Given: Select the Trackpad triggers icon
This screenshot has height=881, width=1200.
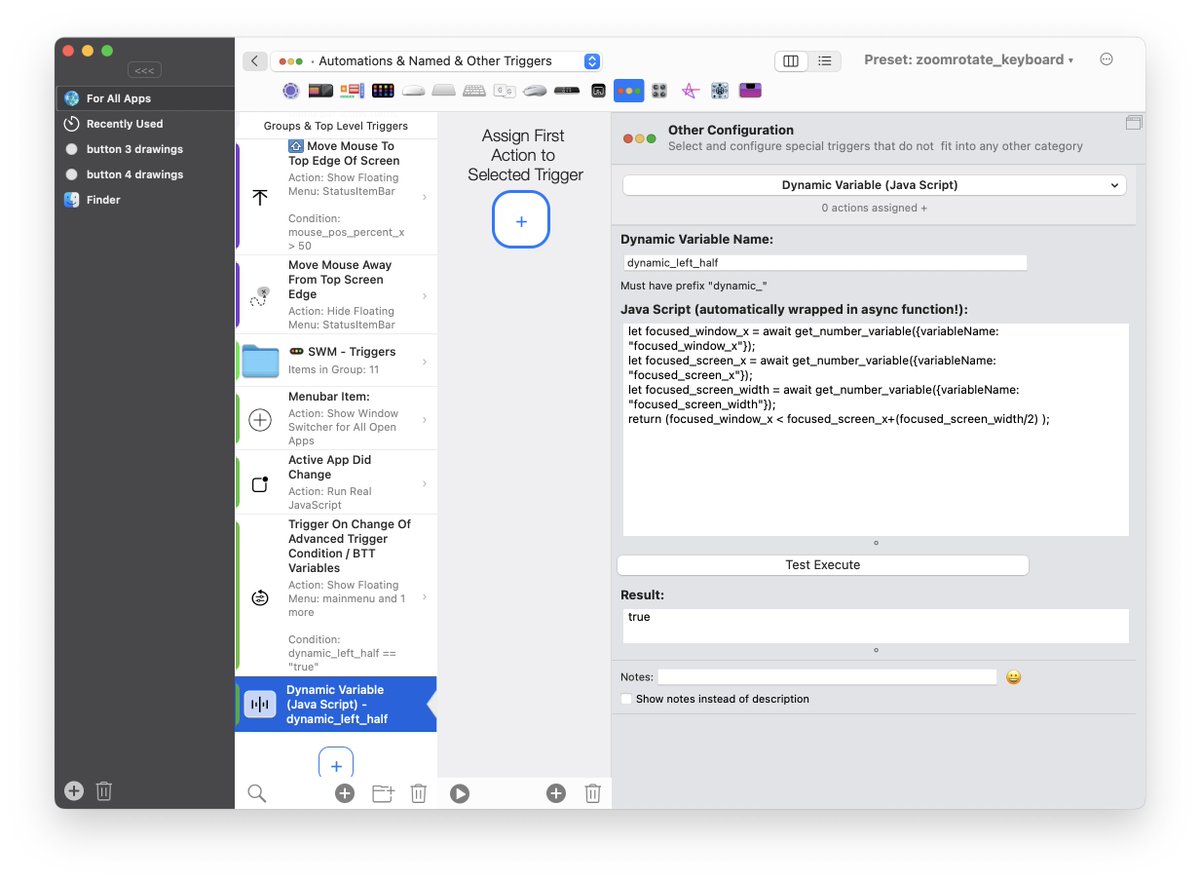Looking at the screenshot, I should [x=444, y=91].
